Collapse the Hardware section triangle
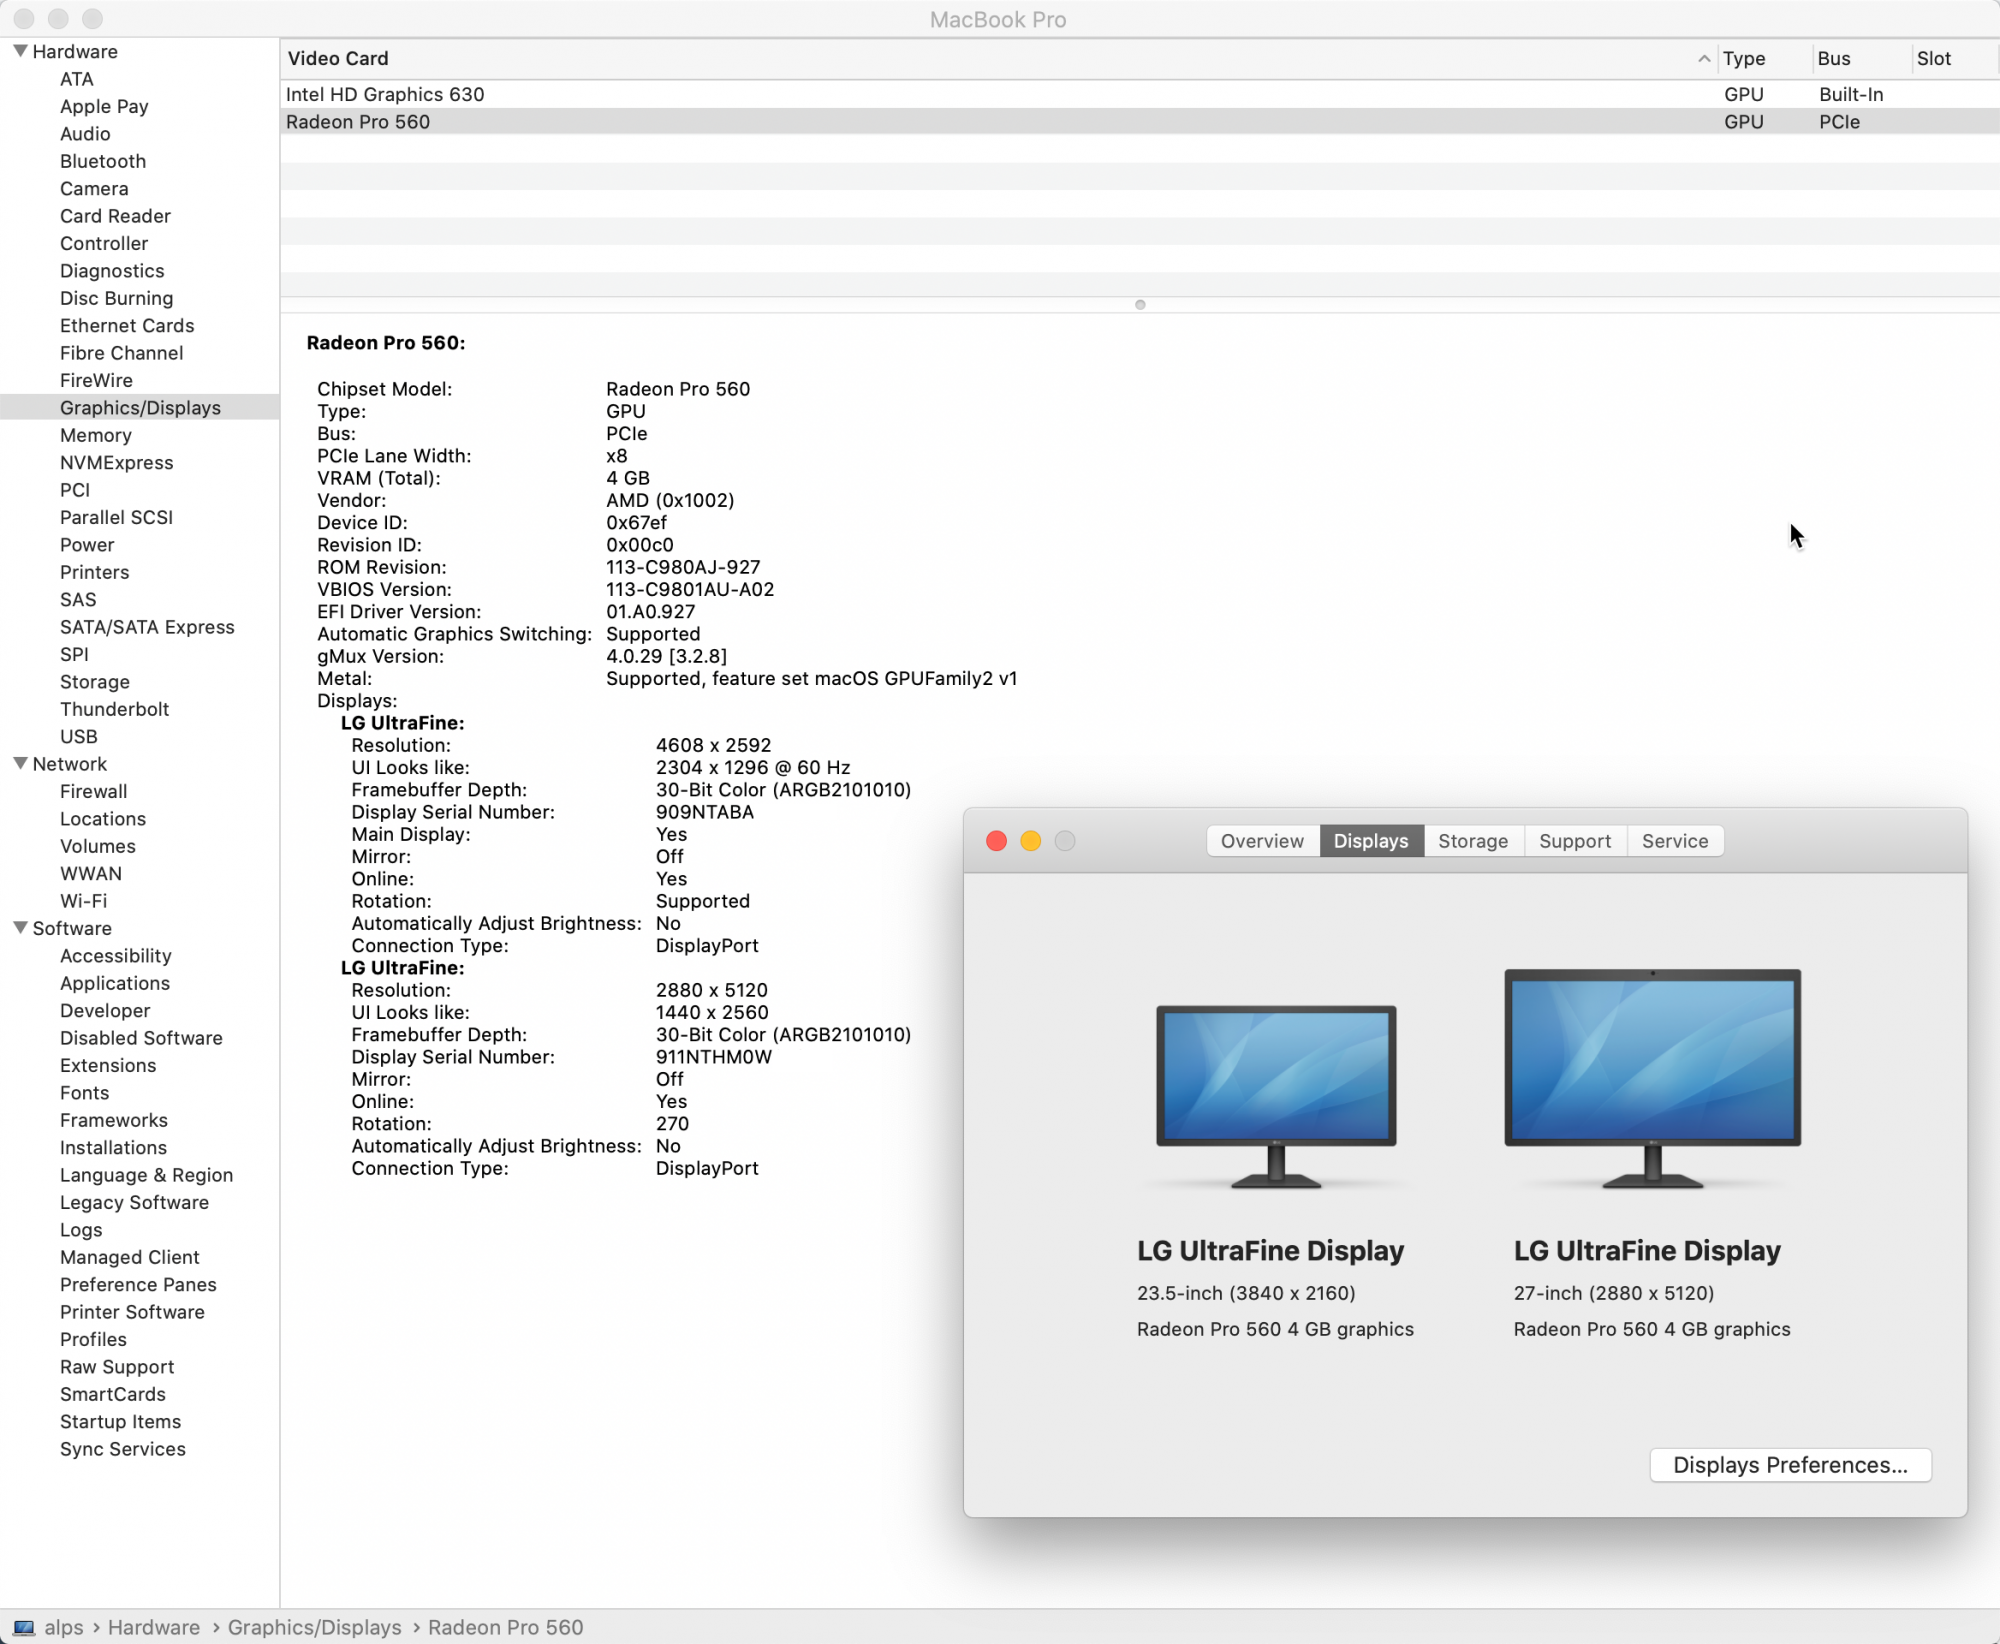 (20, 51)
